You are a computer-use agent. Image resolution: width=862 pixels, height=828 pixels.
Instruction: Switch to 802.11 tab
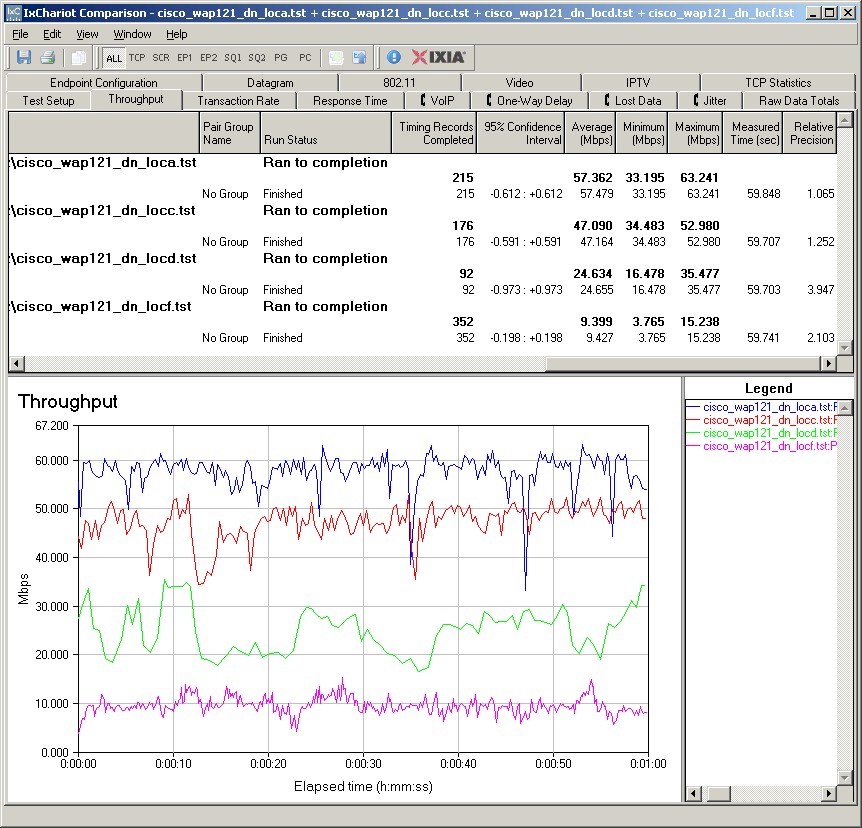[x=399, y=82]
